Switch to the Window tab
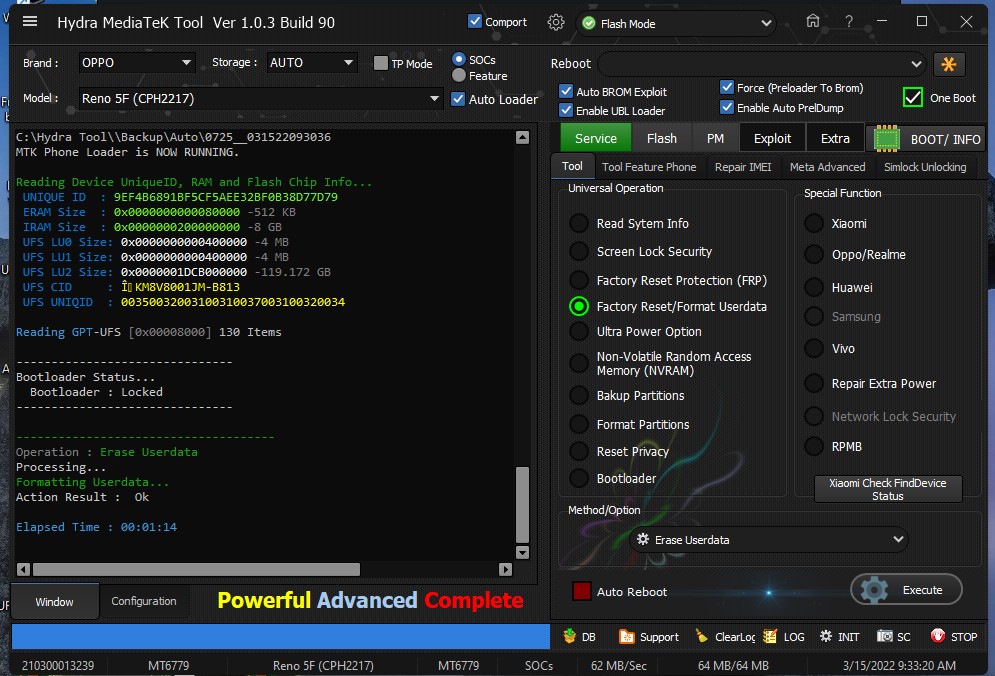 [54, 601]
